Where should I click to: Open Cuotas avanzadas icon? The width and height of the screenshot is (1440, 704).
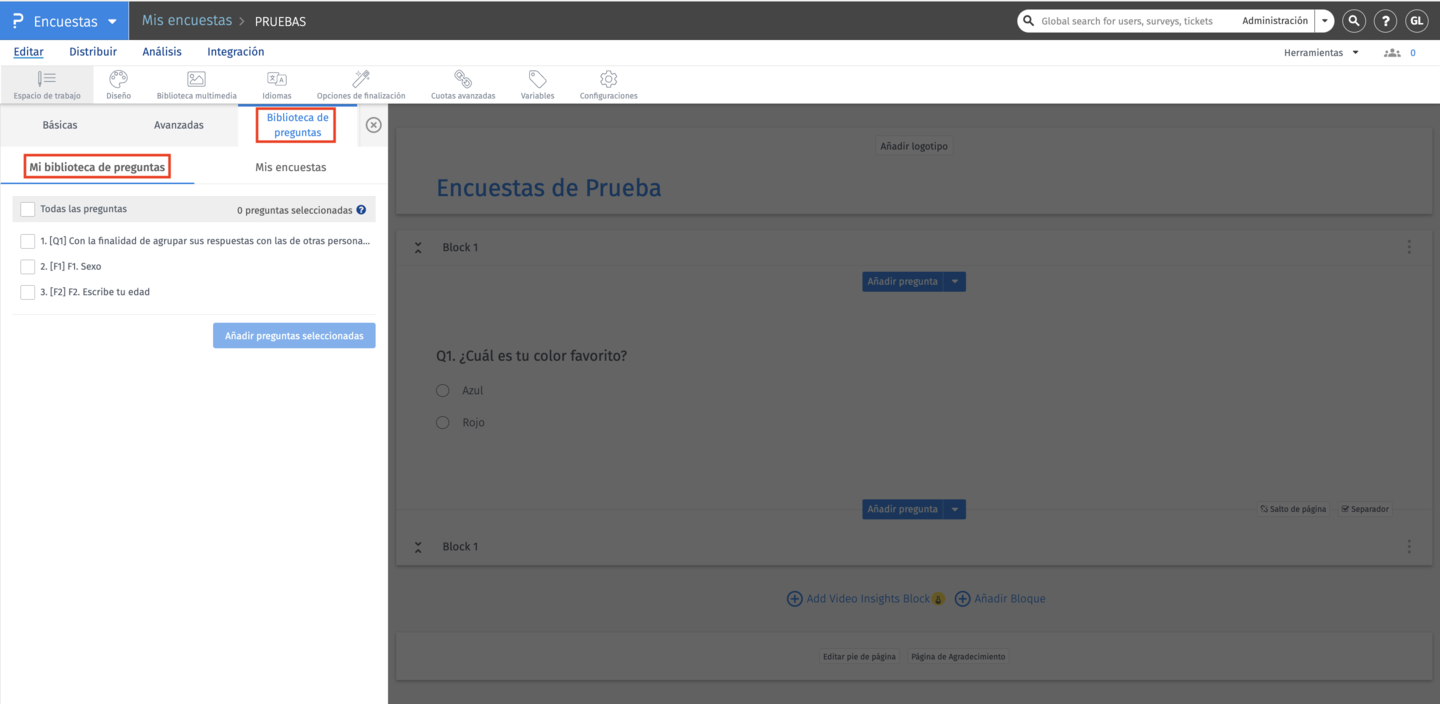click(x=463, y=78)
